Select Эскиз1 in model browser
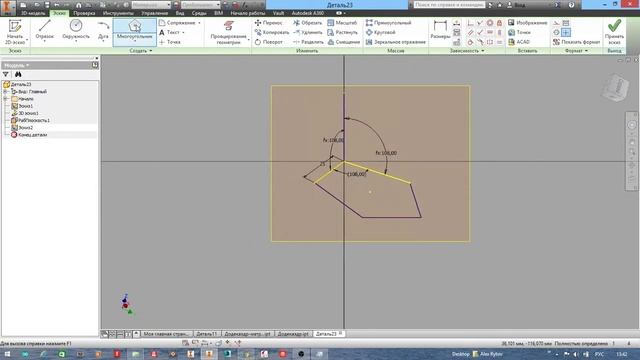640x360 pixels. 22,106
